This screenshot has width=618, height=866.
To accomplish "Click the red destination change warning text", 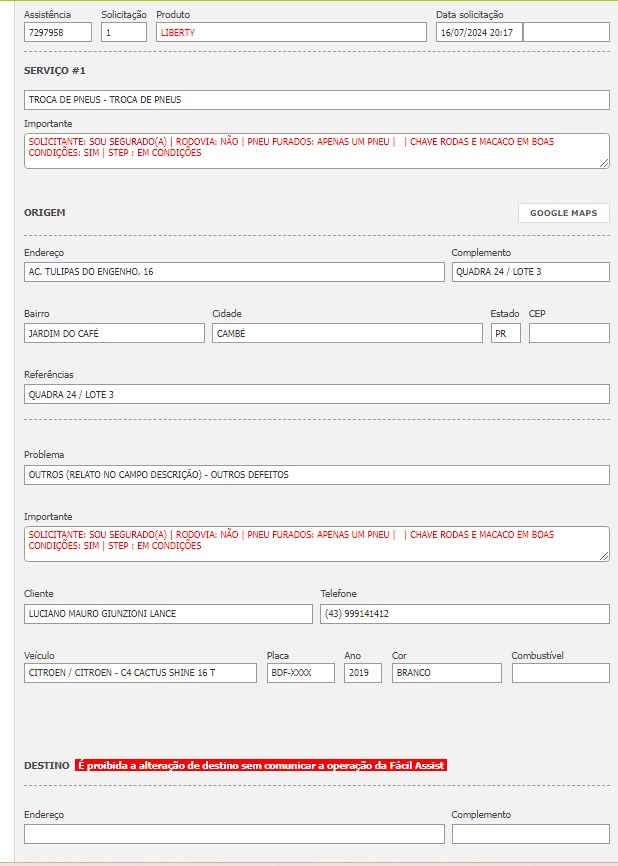I will (x=261, y=765).
